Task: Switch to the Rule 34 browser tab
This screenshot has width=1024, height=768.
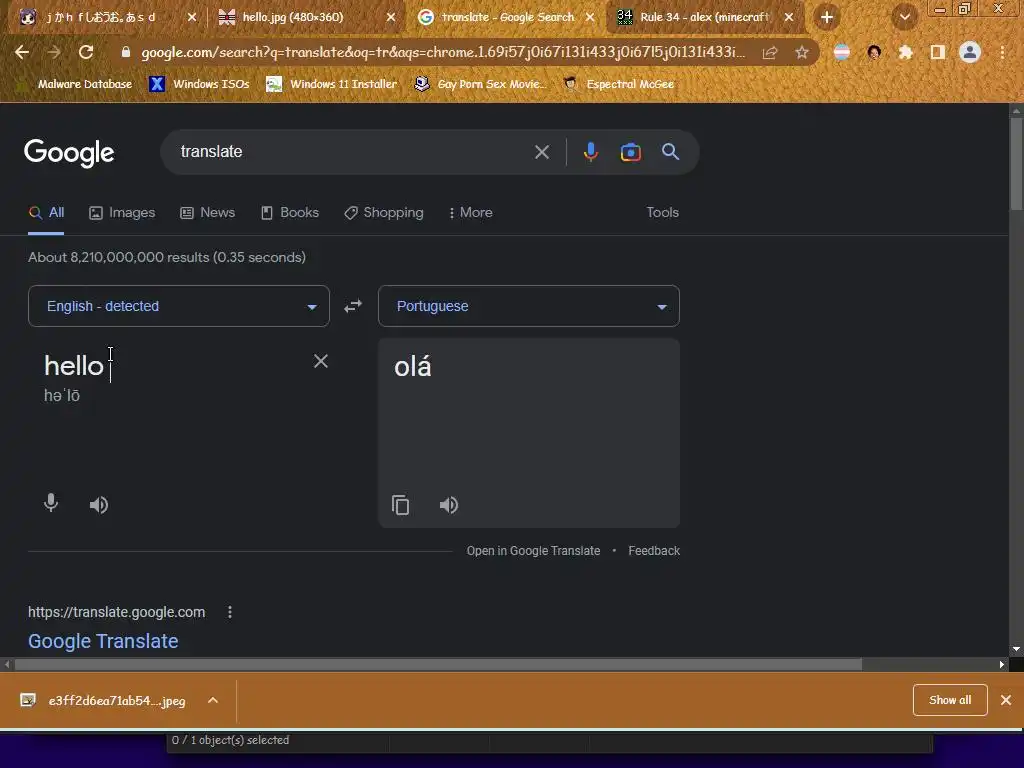Action: tap(704, 17)
